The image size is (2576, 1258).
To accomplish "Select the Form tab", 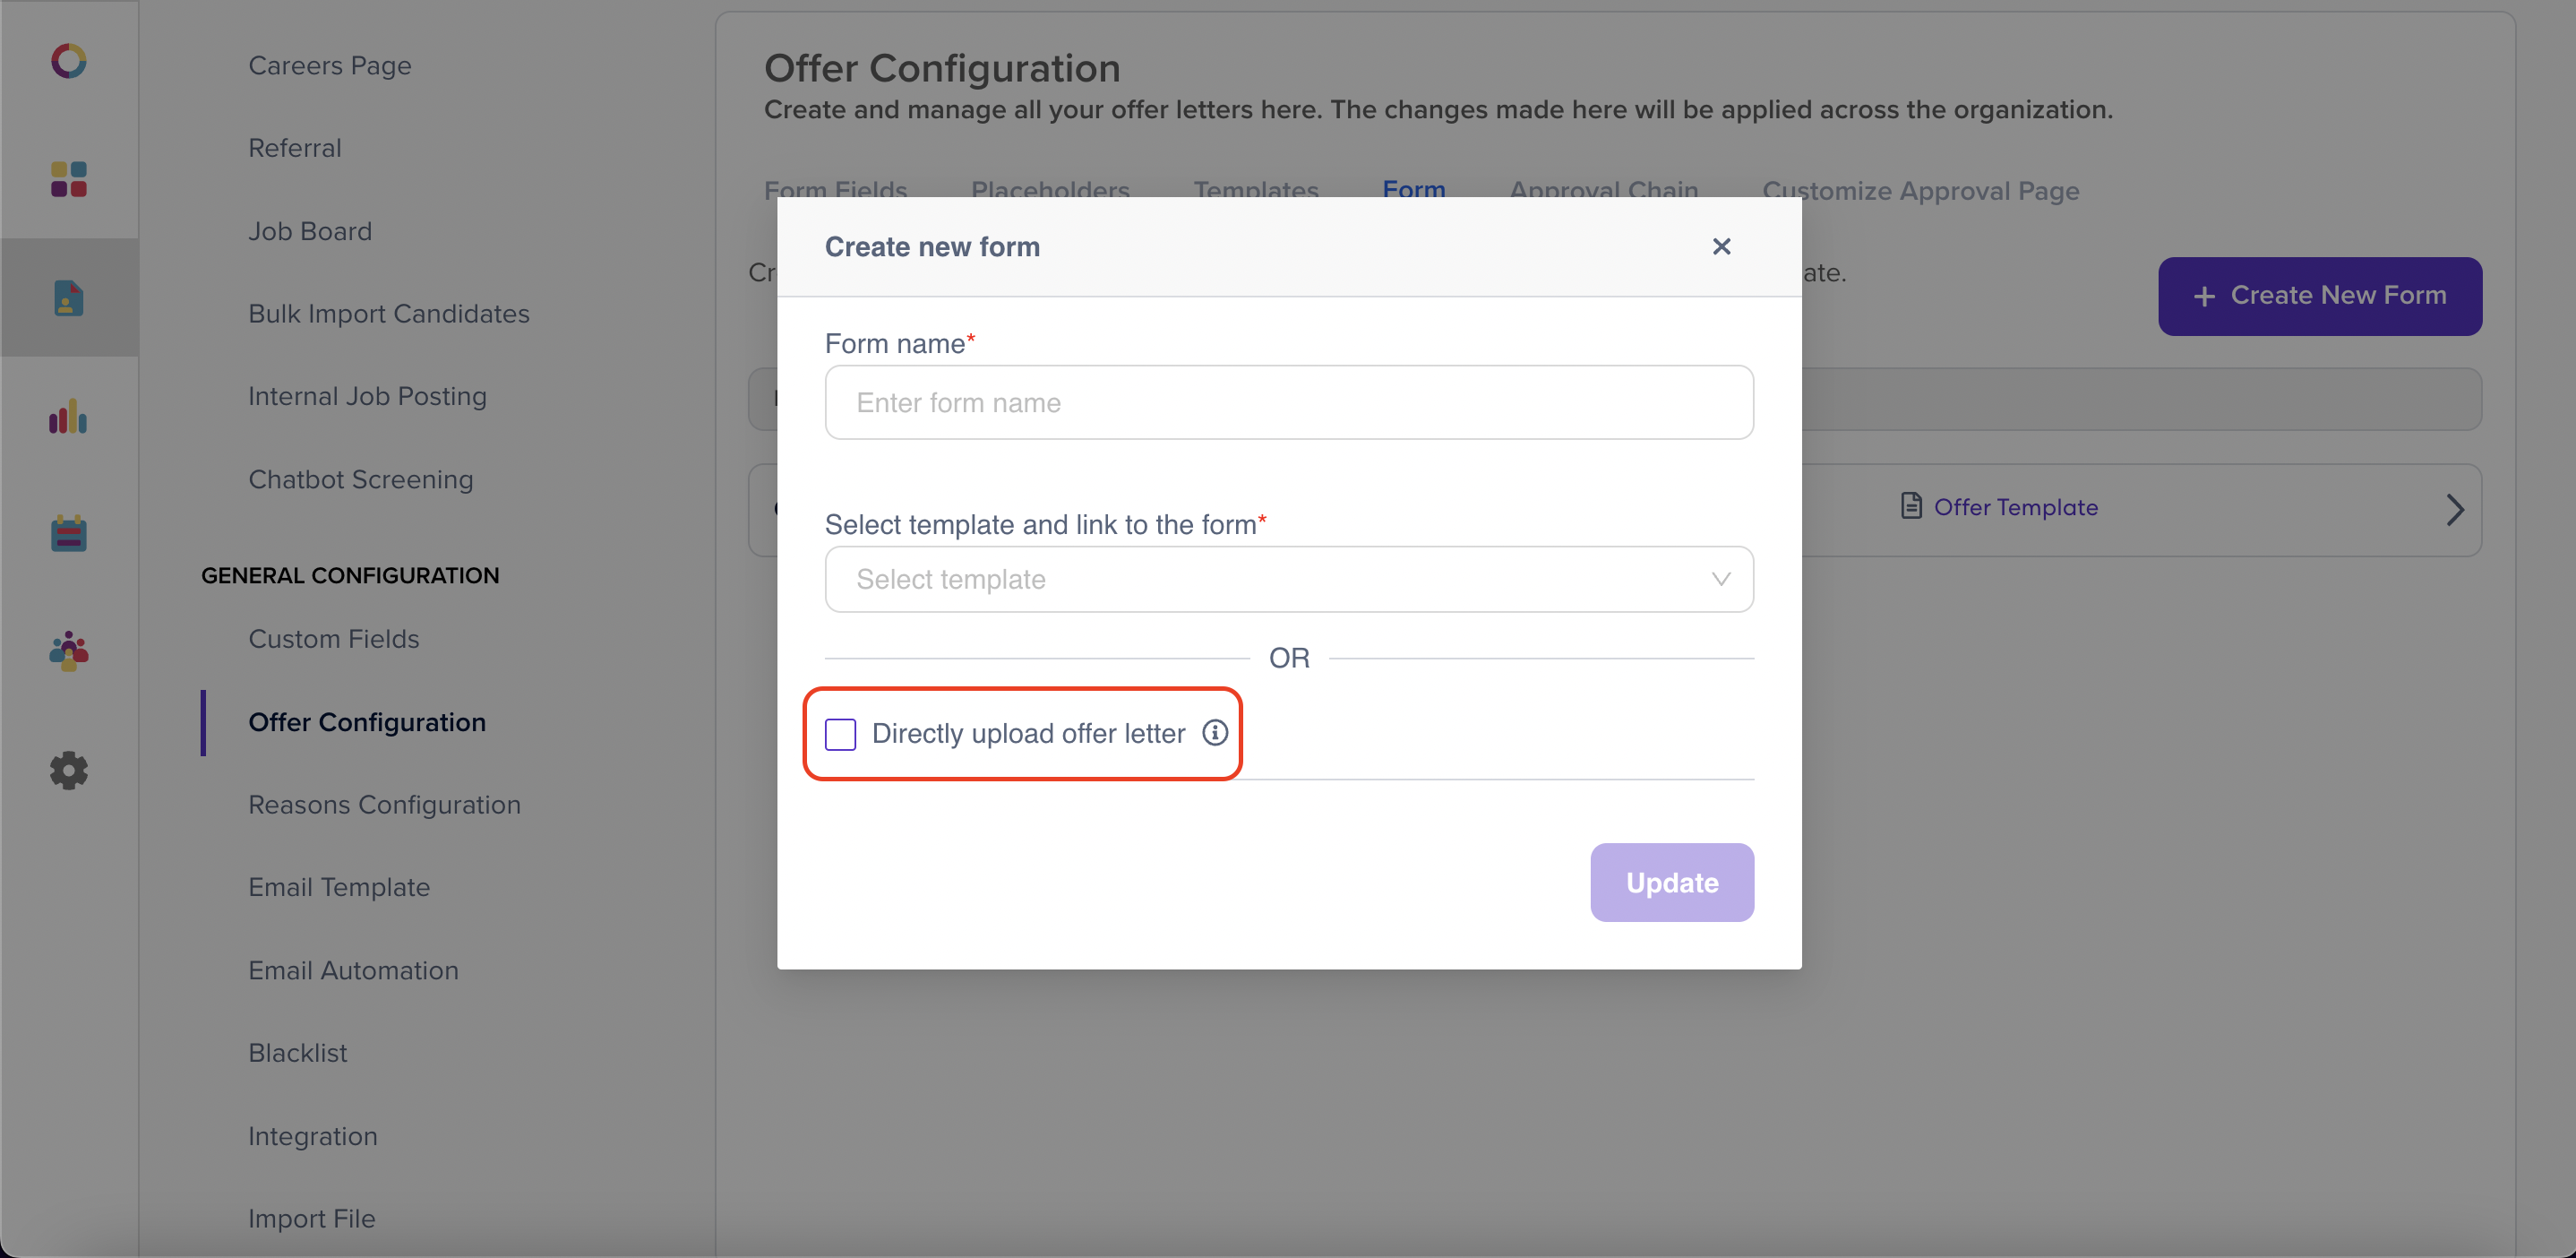I will click(1414, 189).
